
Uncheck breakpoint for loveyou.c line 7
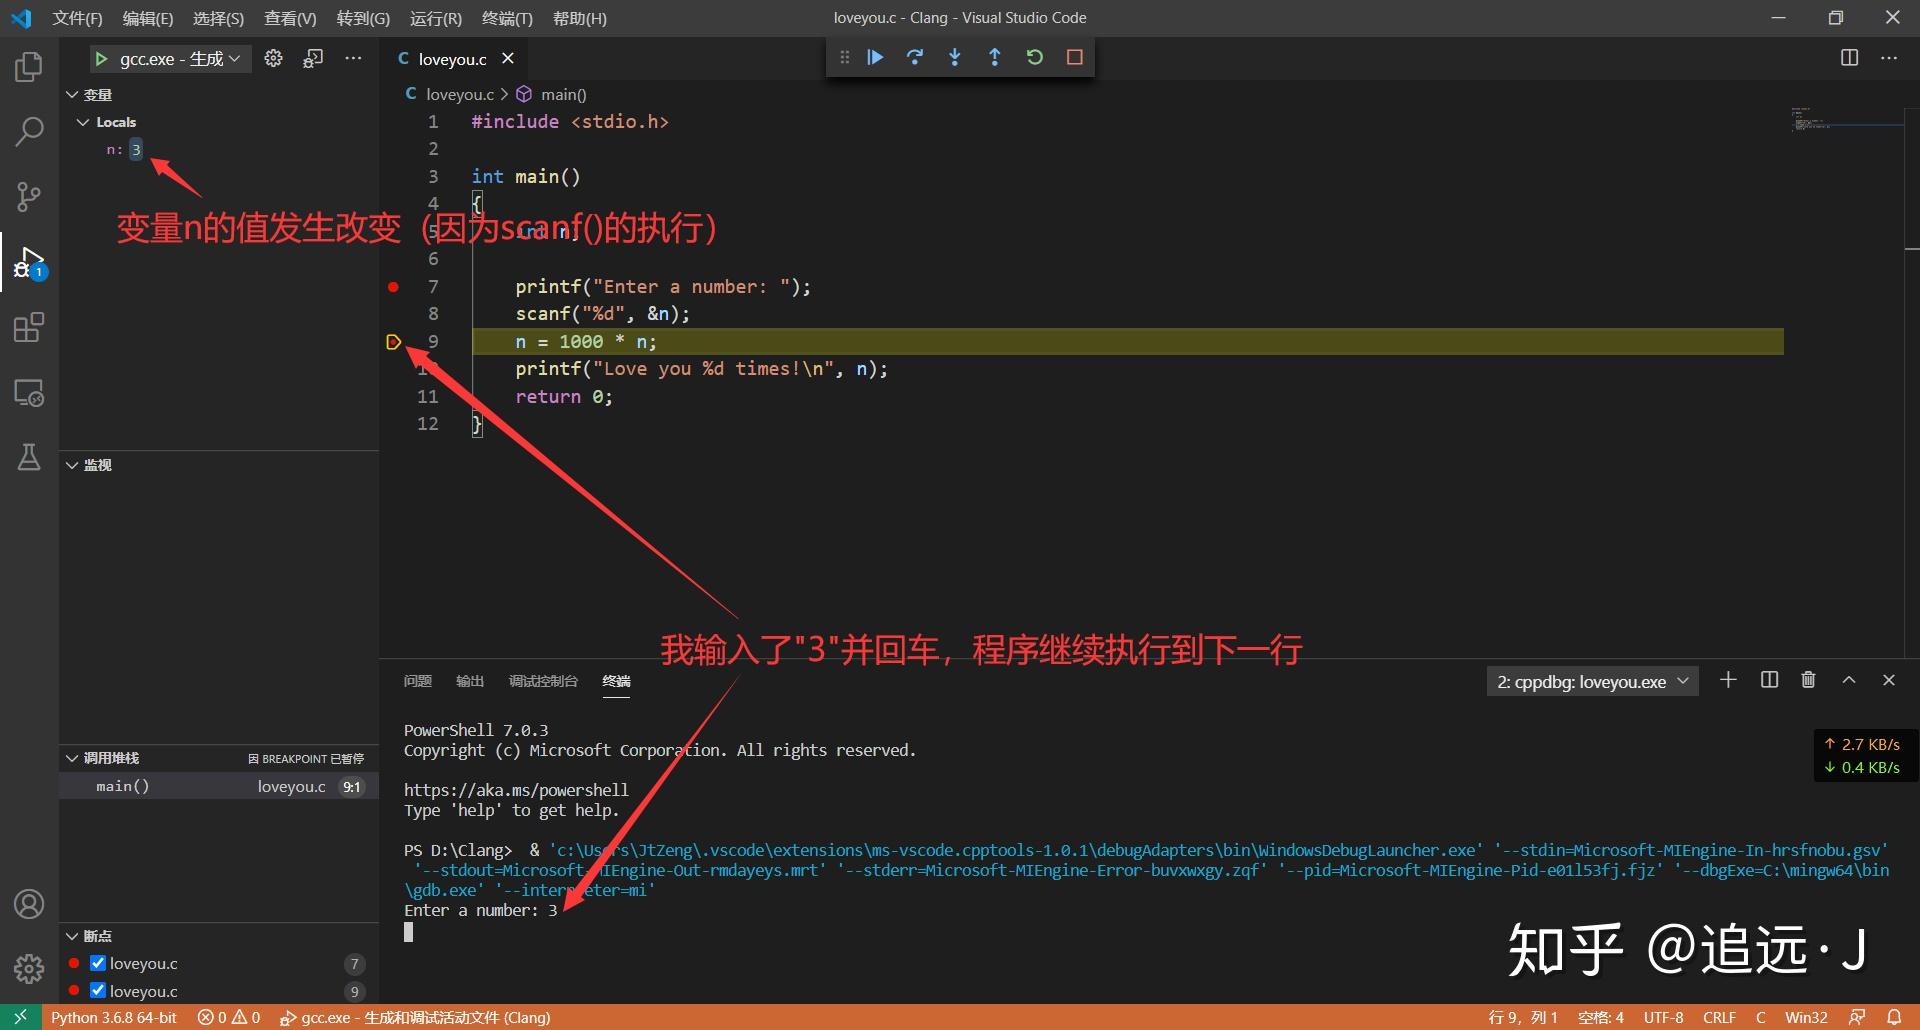[98, 963]
